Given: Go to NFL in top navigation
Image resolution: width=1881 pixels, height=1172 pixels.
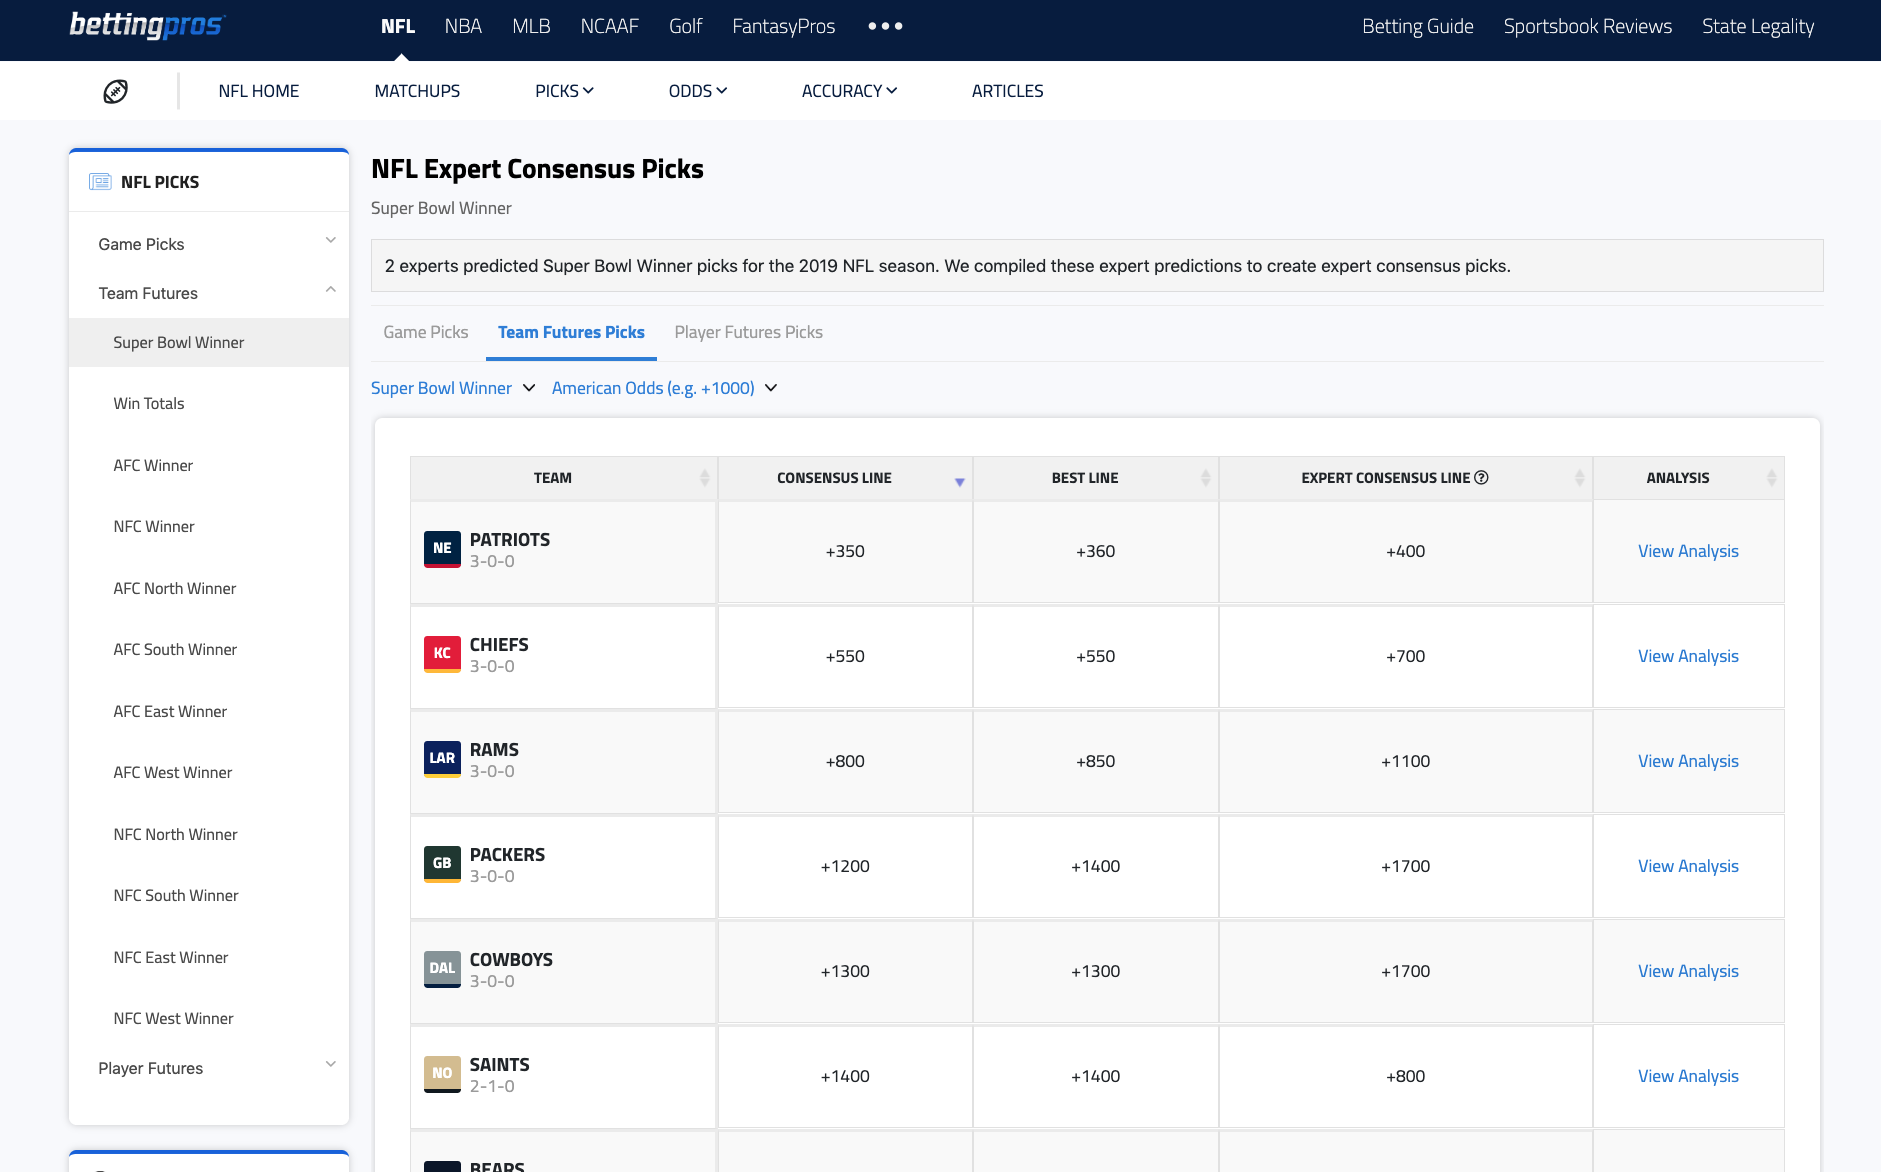Looking at the screenshot, I should point(398,26).
